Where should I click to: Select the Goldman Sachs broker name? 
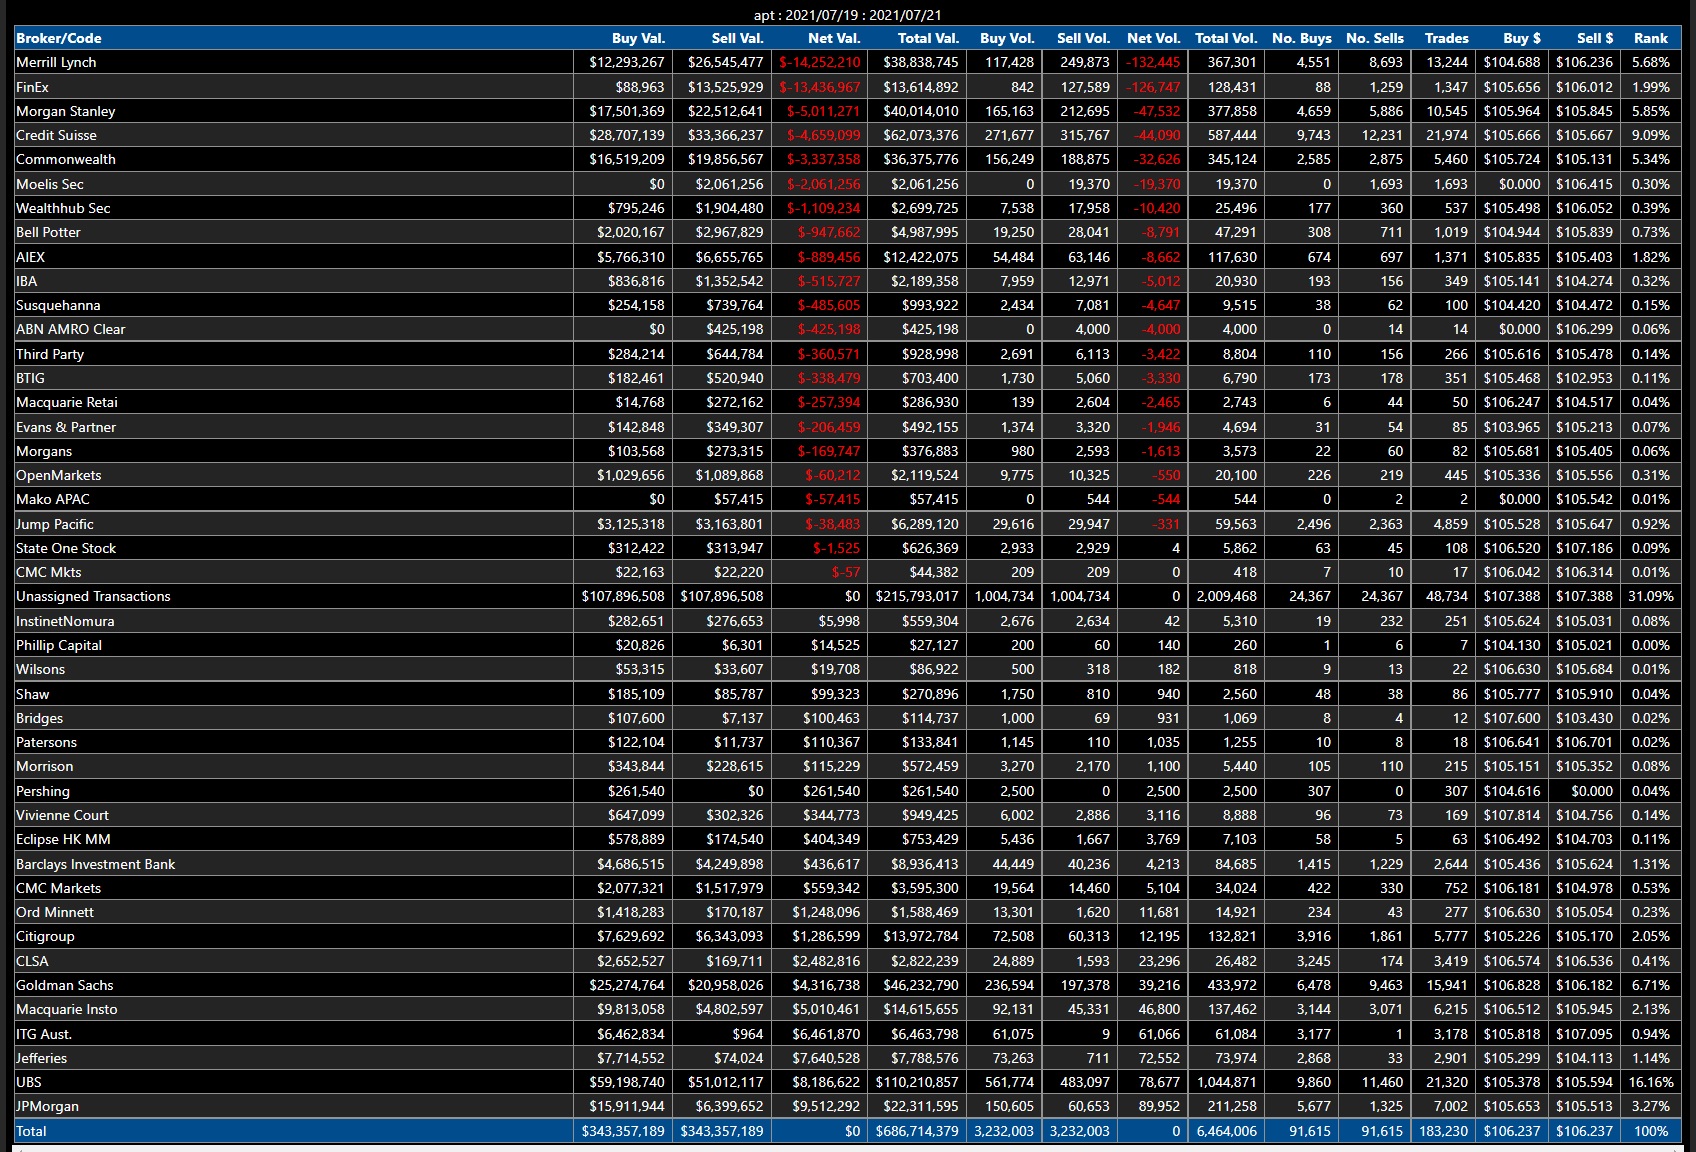(x=64, y=985)
